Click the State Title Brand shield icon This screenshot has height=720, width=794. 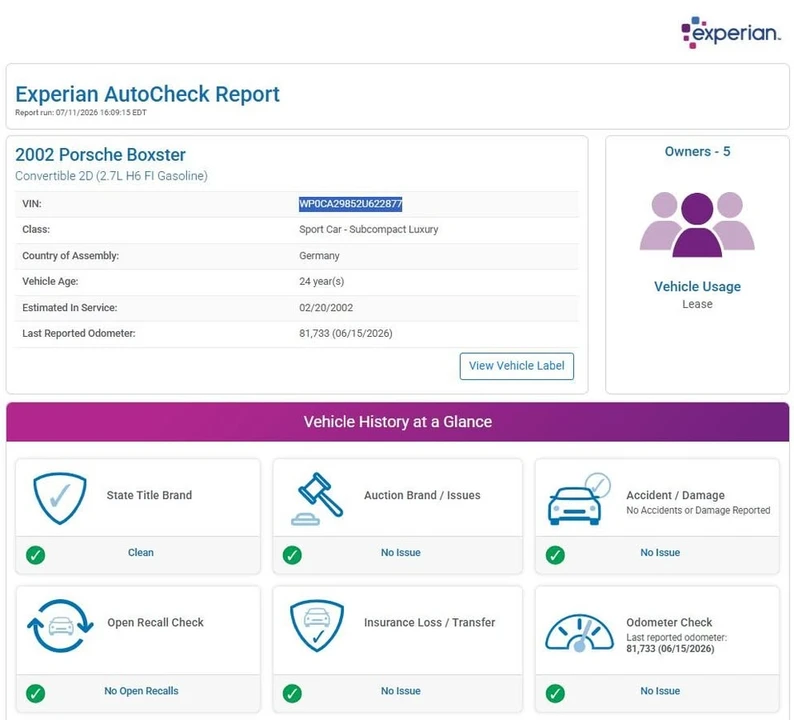(x=60, y=498)
